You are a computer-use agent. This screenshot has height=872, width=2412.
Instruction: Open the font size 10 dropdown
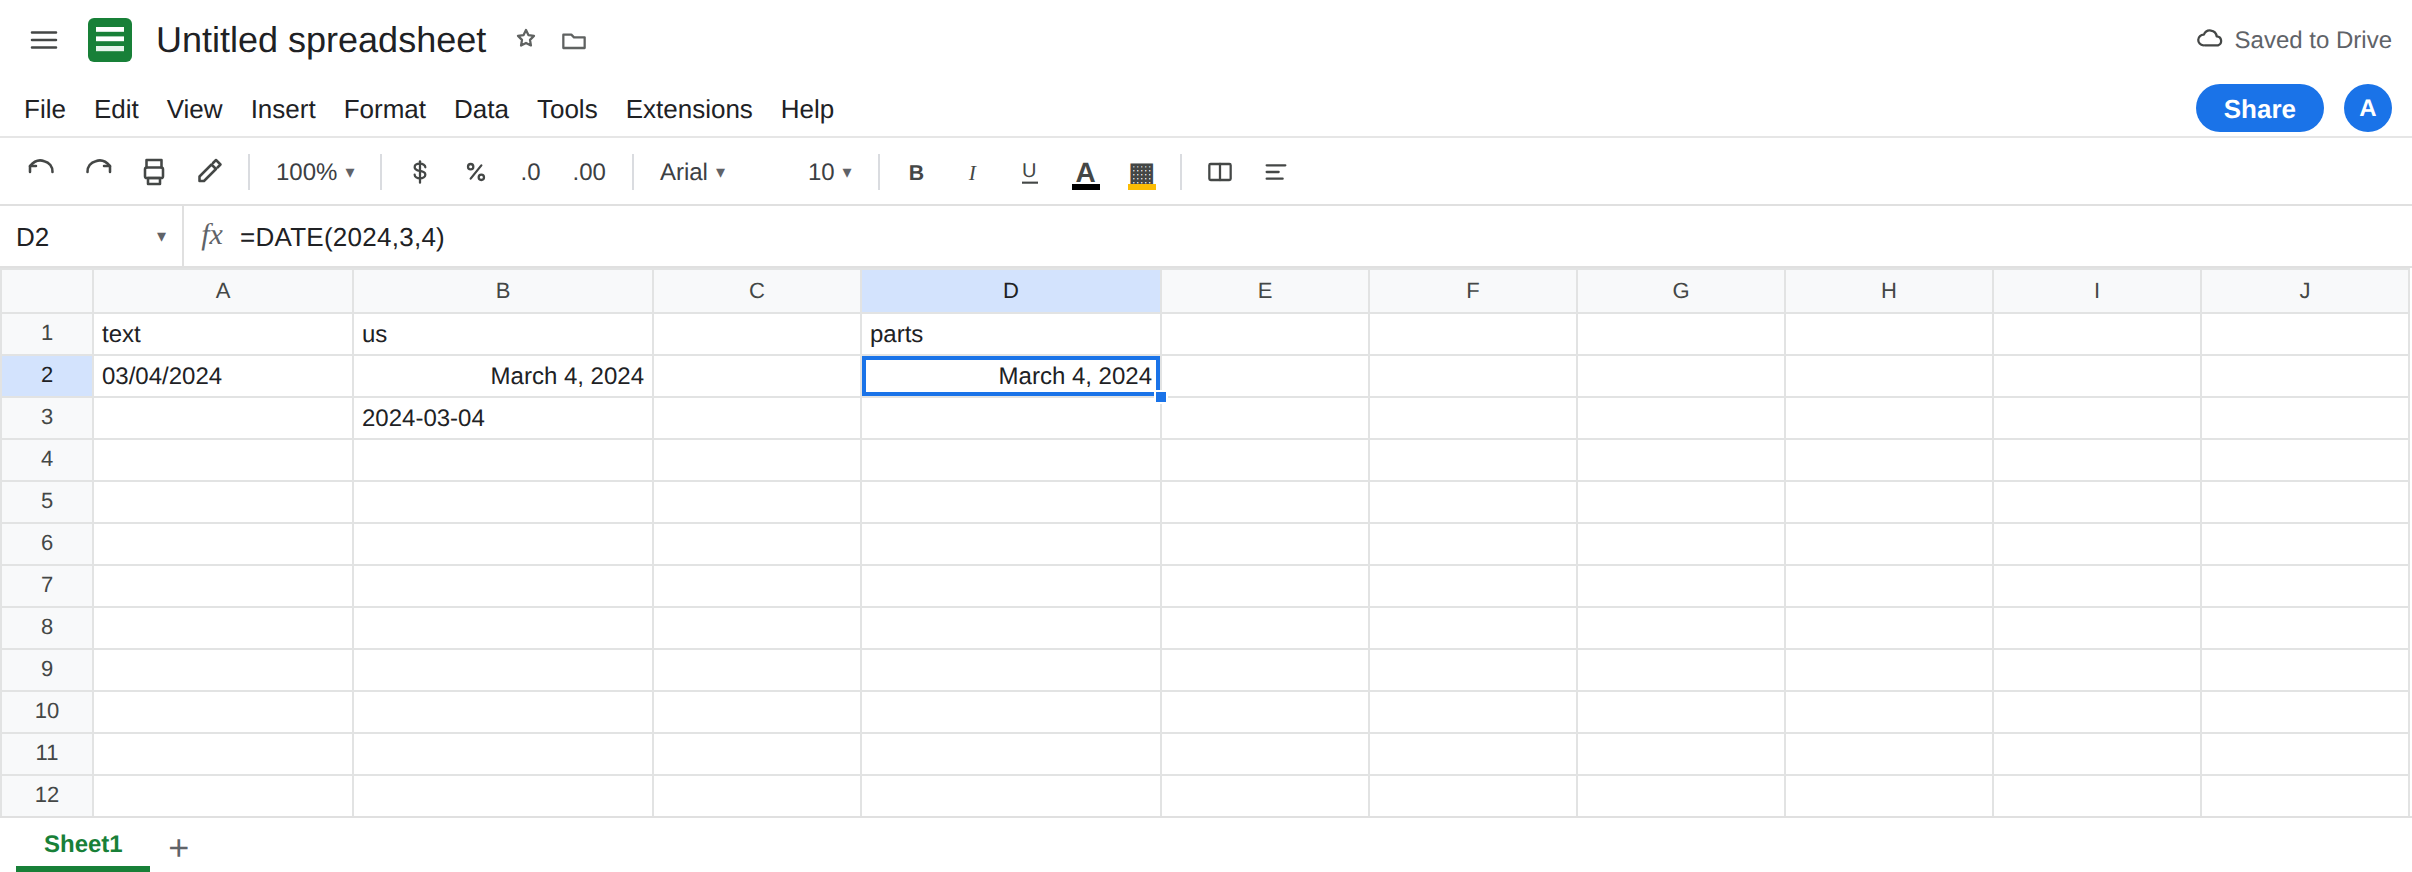click(x=830, y=172)
